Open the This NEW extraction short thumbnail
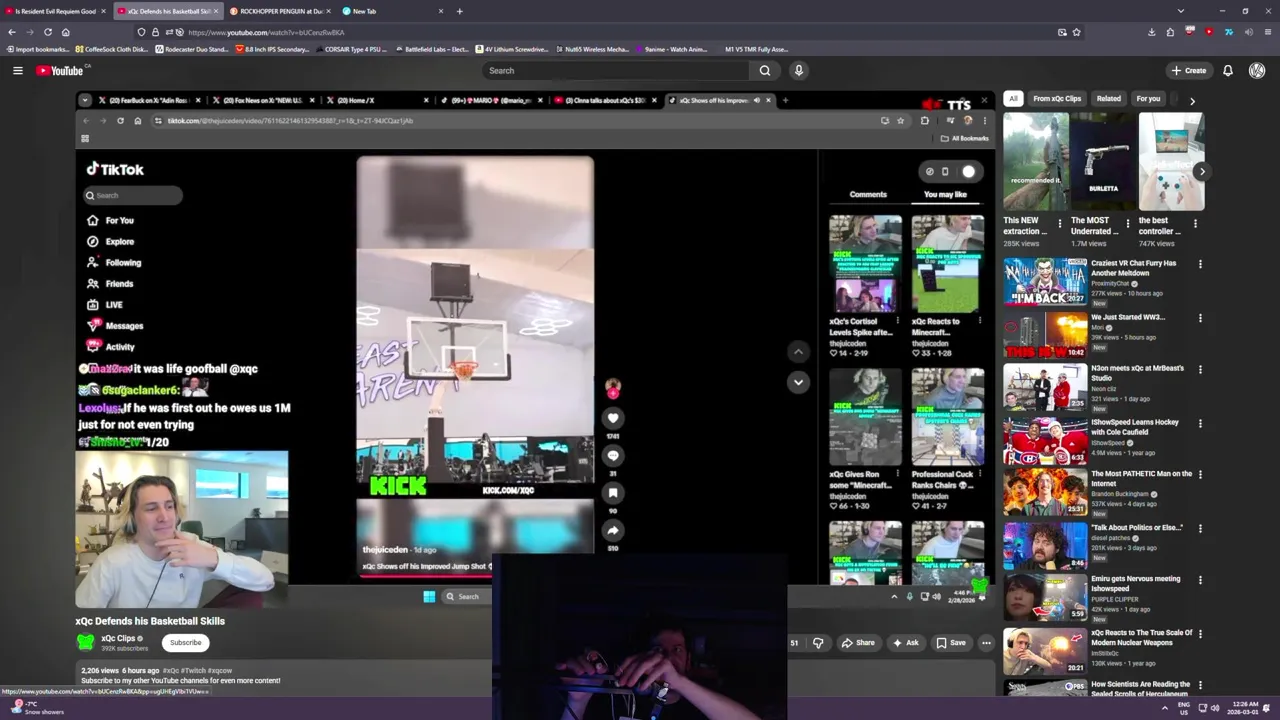Viewport: 1280px width, 720px height. click(x=1036, y=162)
